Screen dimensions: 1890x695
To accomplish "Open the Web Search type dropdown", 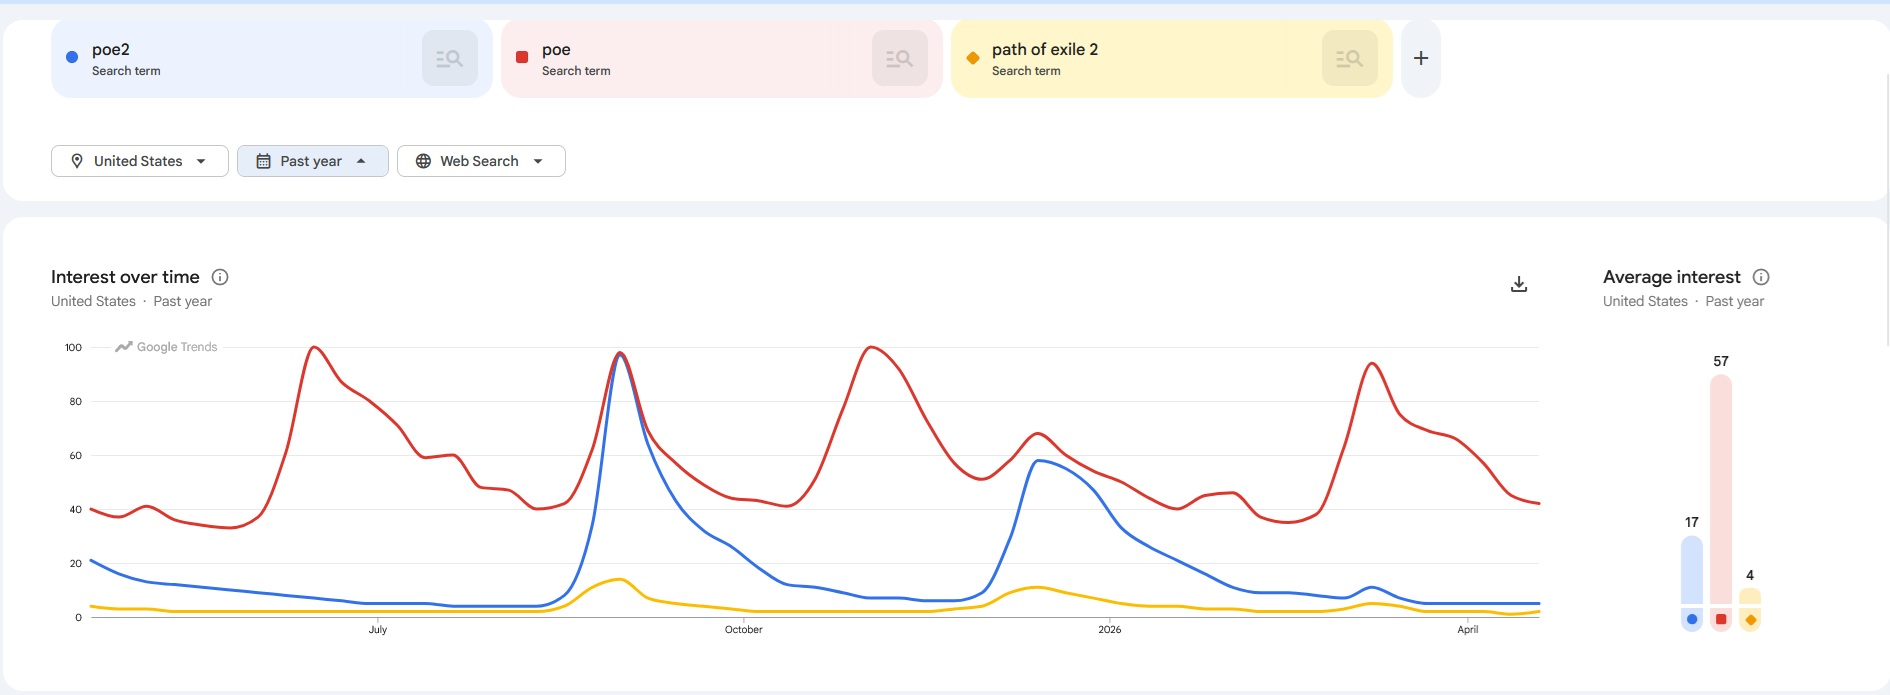I will [x=480, y=161].
